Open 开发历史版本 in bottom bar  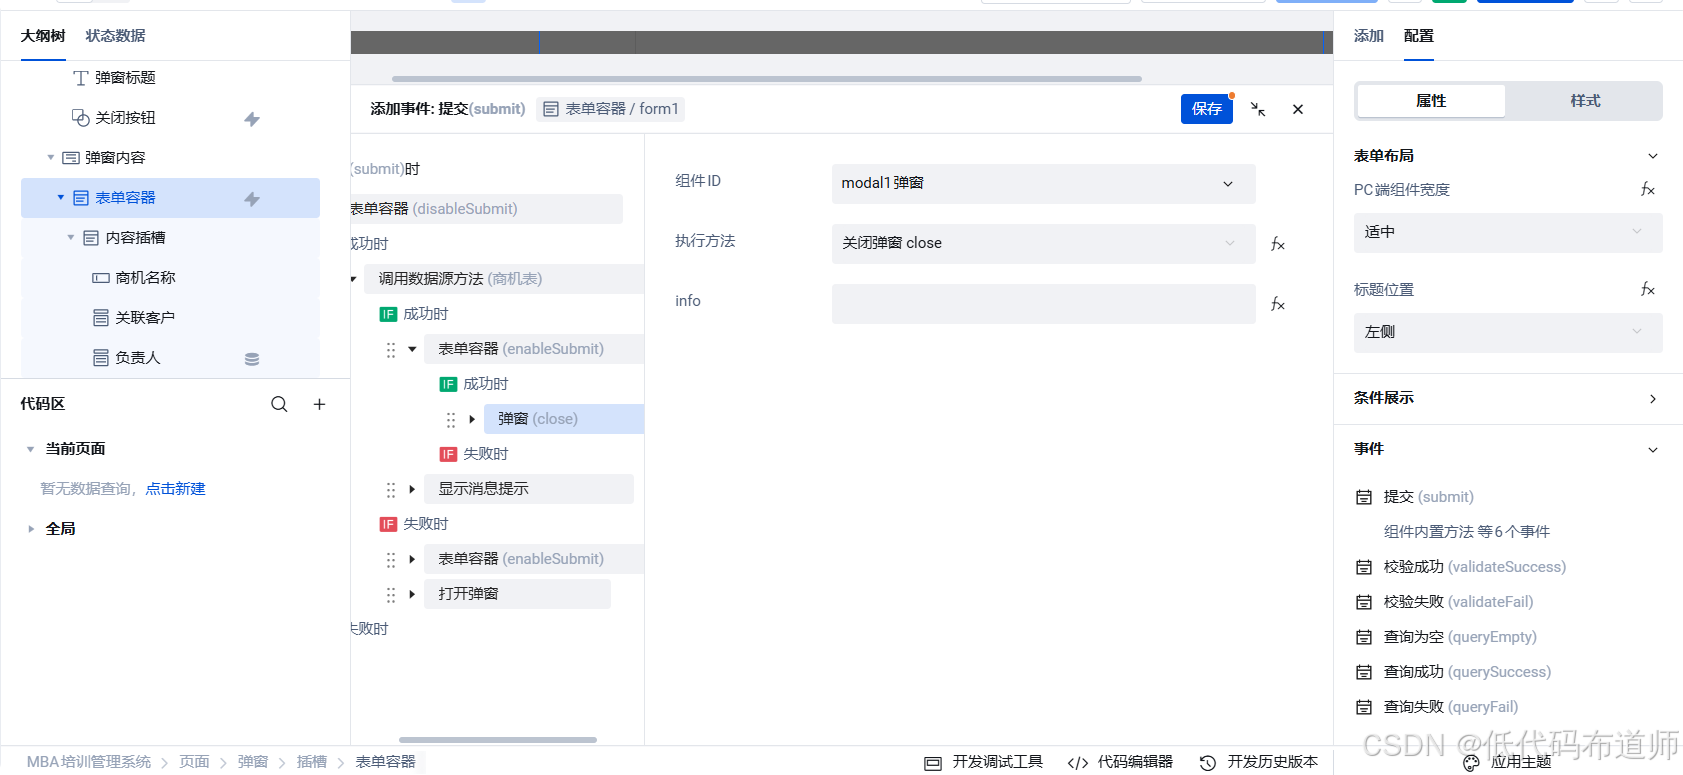1259,762
